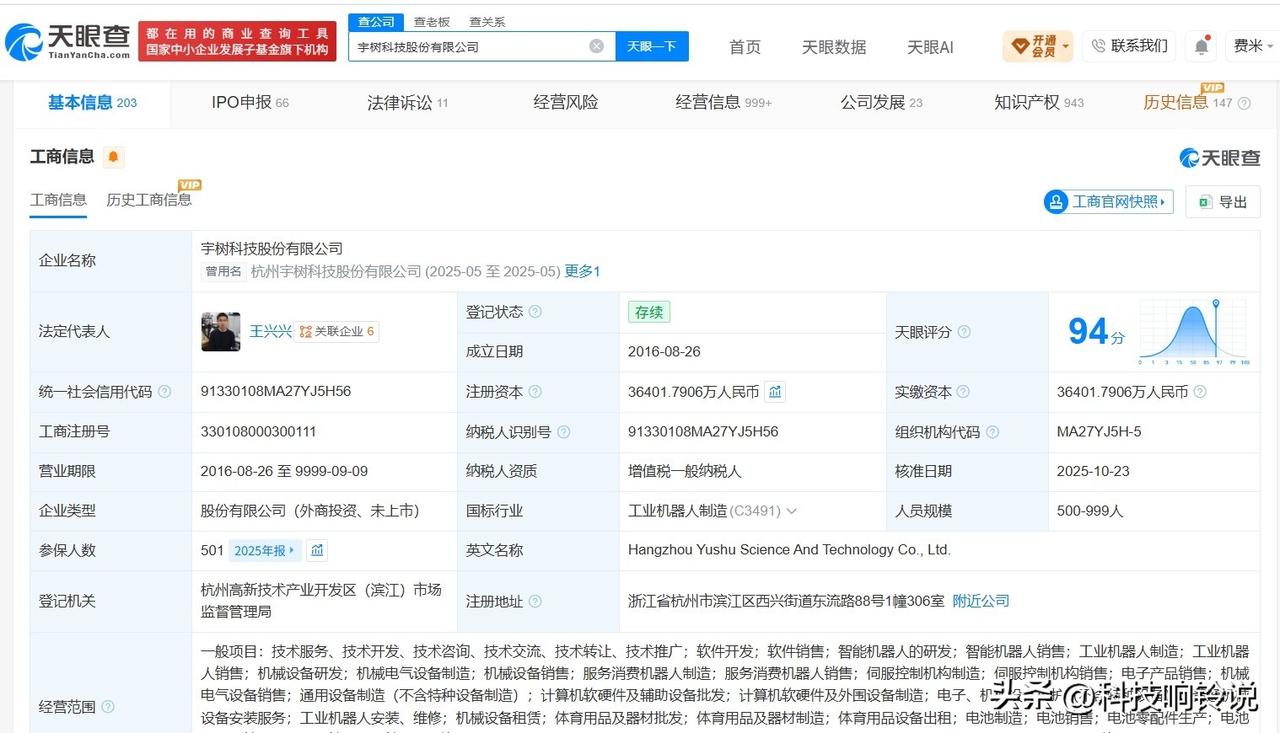Click the help icon beside 经营范围

[x=108, y=707]
